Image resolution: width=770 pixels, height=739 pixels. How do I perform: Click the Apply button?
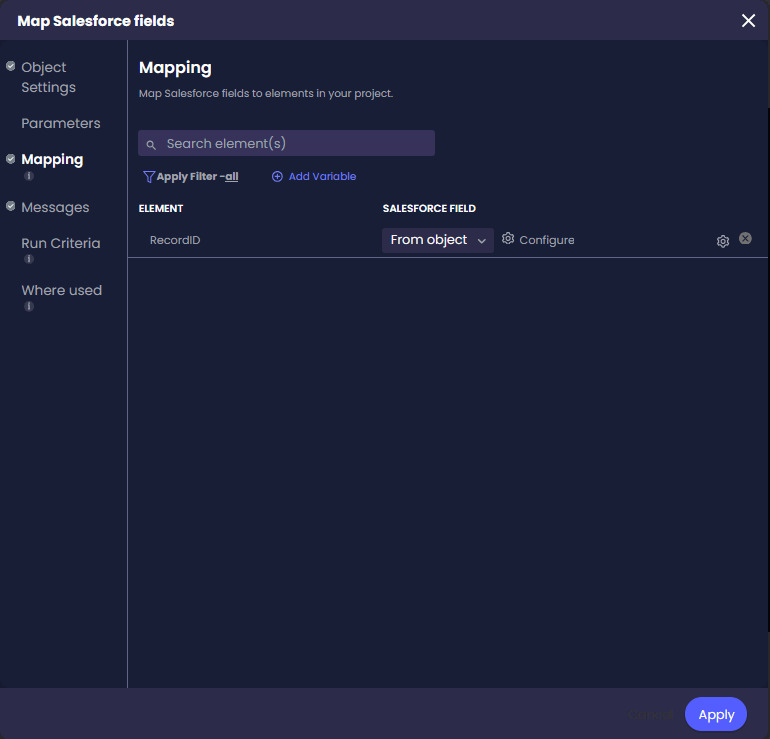(x=715, y=714)
